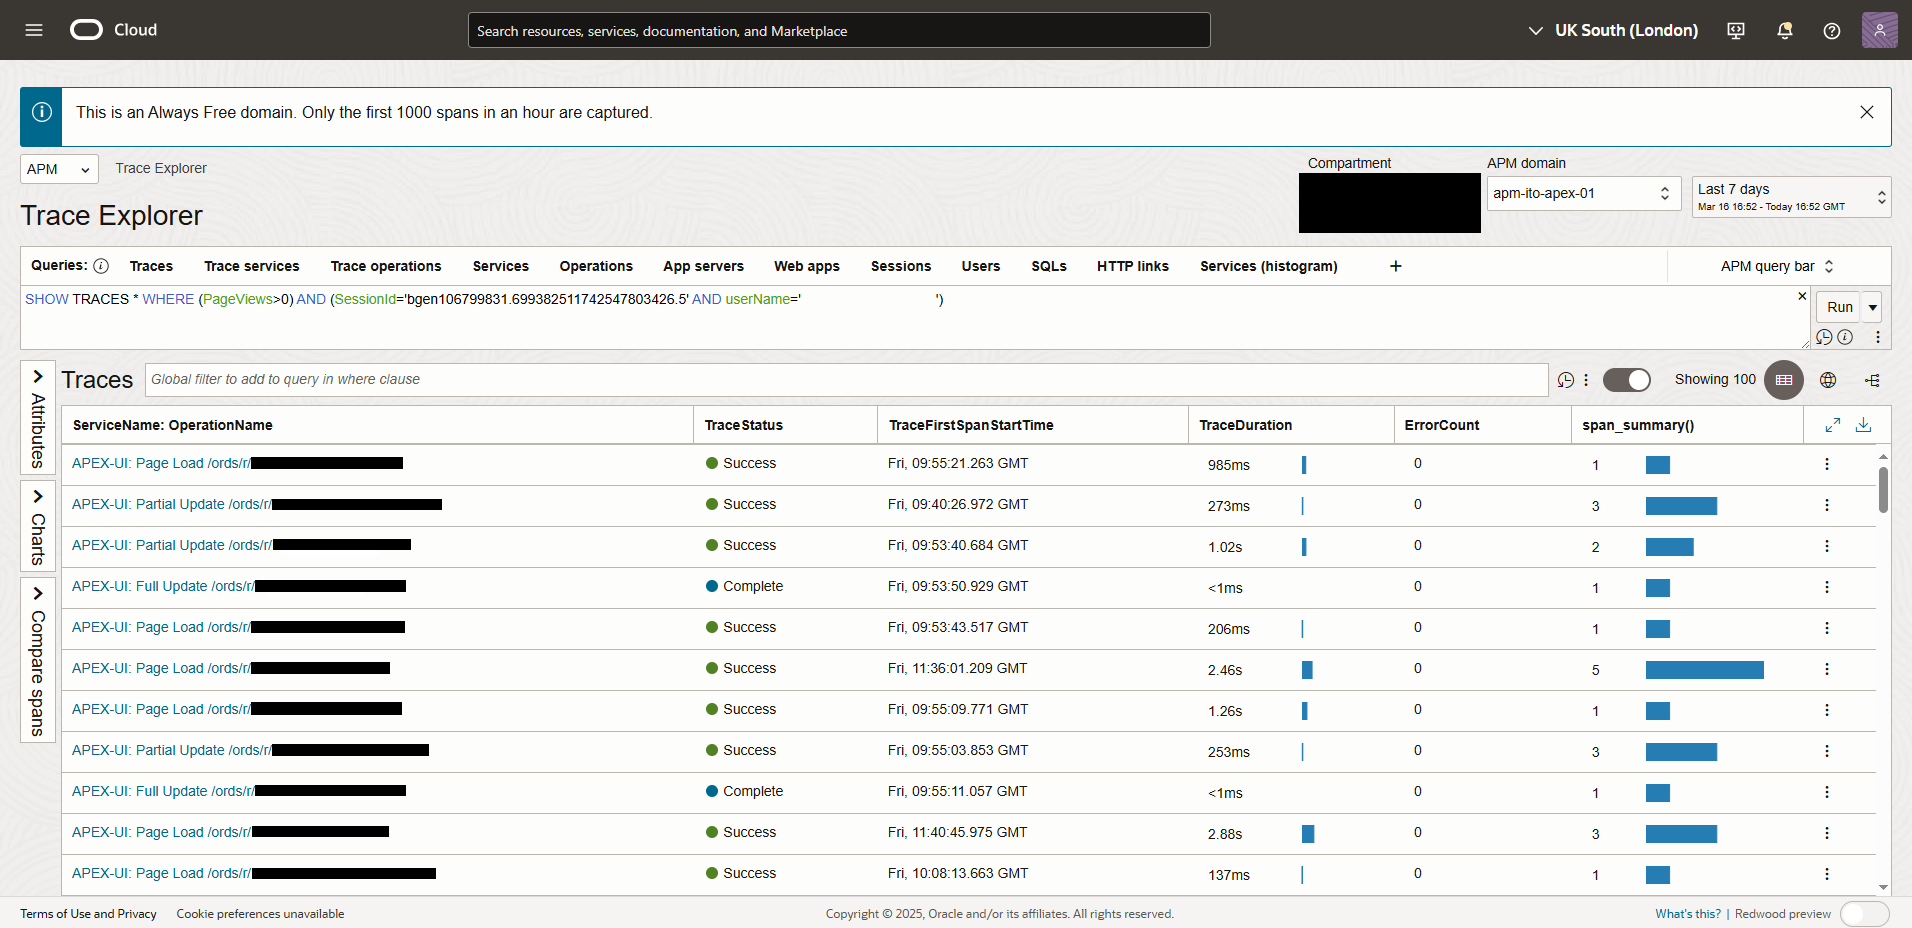Open the Run button dropdown arrow
This screenshot has width=1912, height=928.
[x=1872, y=307]
